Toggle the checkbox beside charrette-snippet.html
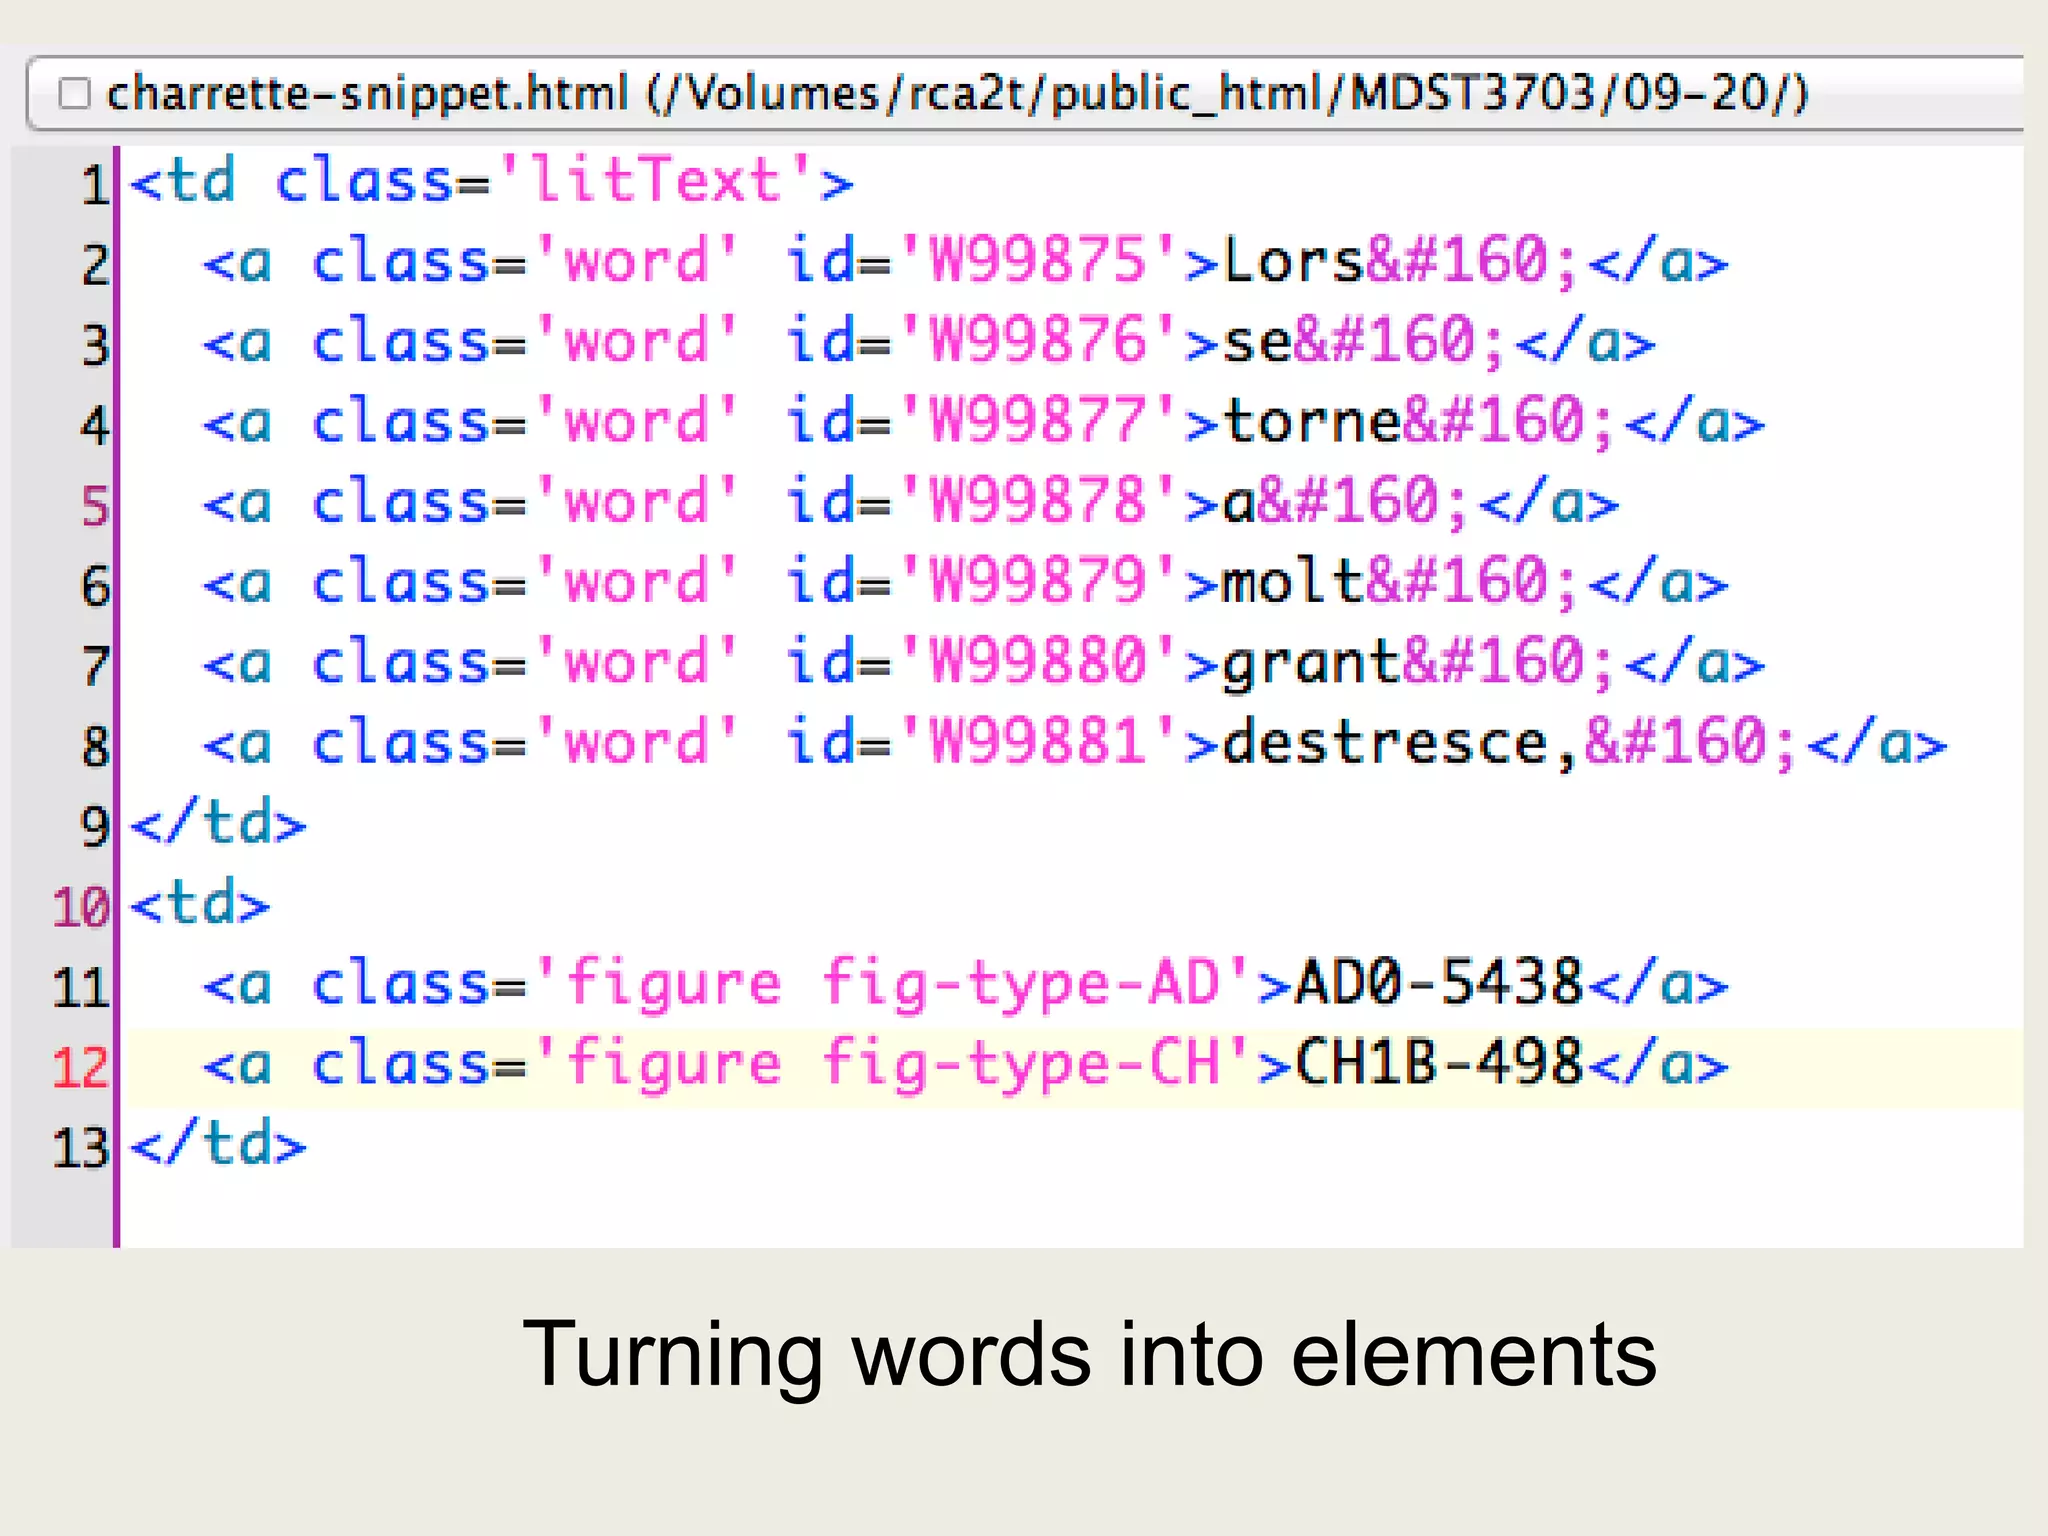The image size is (2048, 1536). 74,94
